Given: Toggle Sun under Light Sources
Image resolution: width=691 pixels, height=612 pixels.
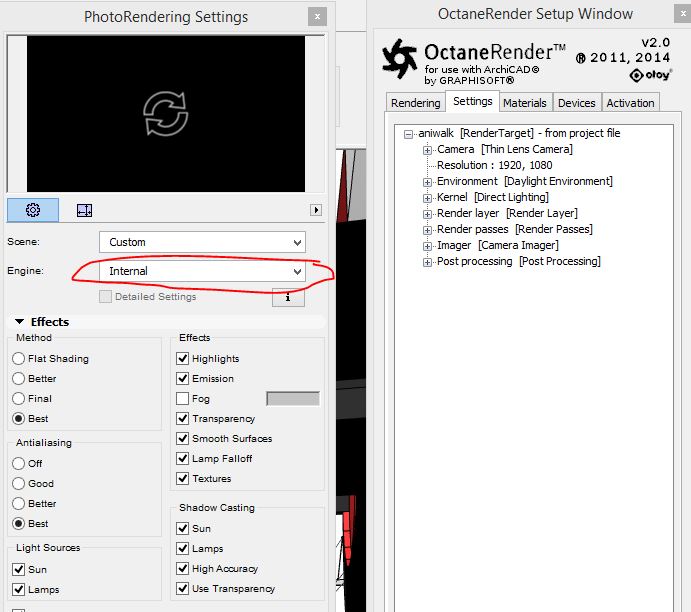Looking at the screenshot, I should click(19, 569).
